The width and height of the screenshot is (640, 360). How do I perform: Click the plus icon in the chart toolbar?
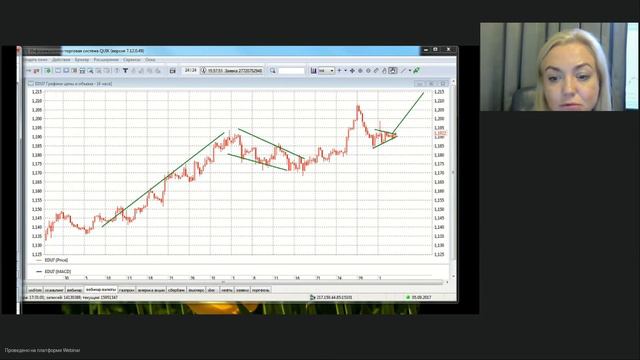339,71
